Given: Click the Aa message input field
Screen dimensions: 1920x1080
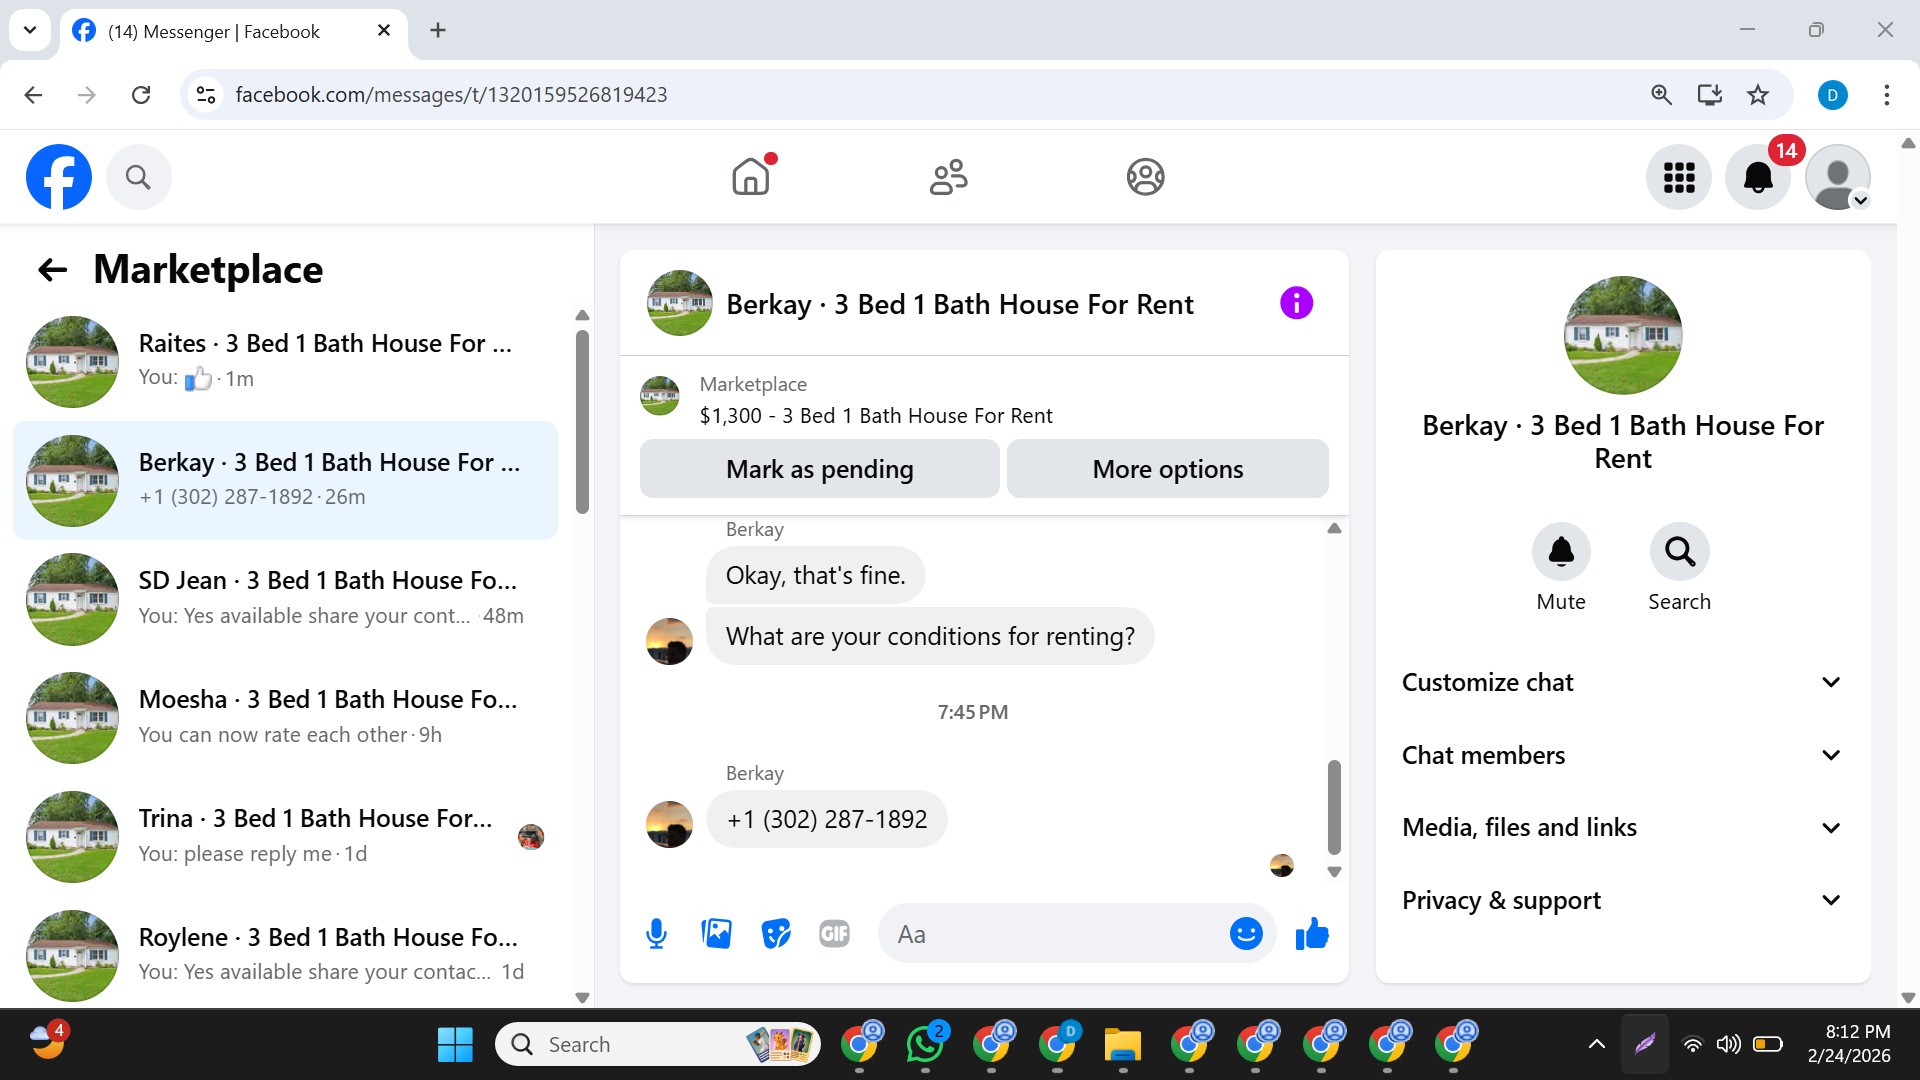Looking at the screenshot, I should pos(1050,934).
